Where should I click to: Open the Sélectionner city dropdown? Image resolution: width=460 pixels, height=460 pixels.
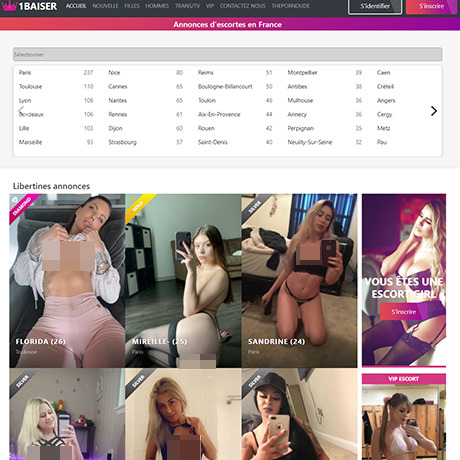point(228,54)
